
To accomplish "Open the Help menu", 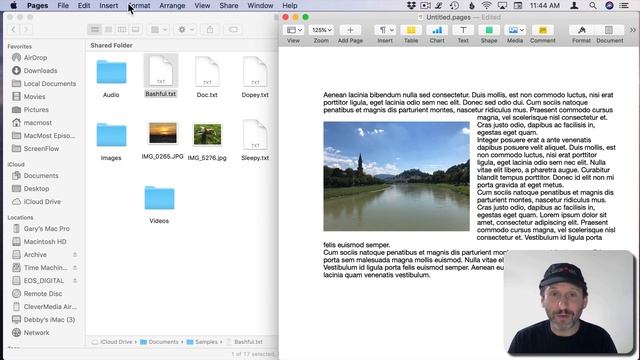I will (x=290, y=5).
